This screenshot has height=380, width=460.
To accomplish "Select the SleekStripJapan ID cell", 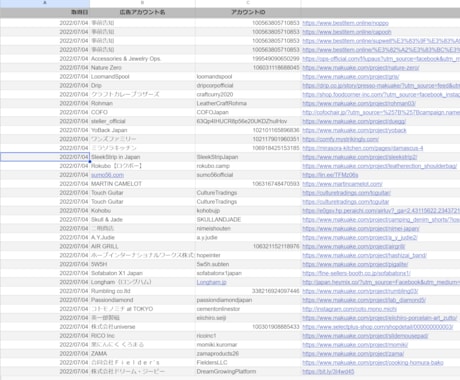I will click(x=248, y=157).
